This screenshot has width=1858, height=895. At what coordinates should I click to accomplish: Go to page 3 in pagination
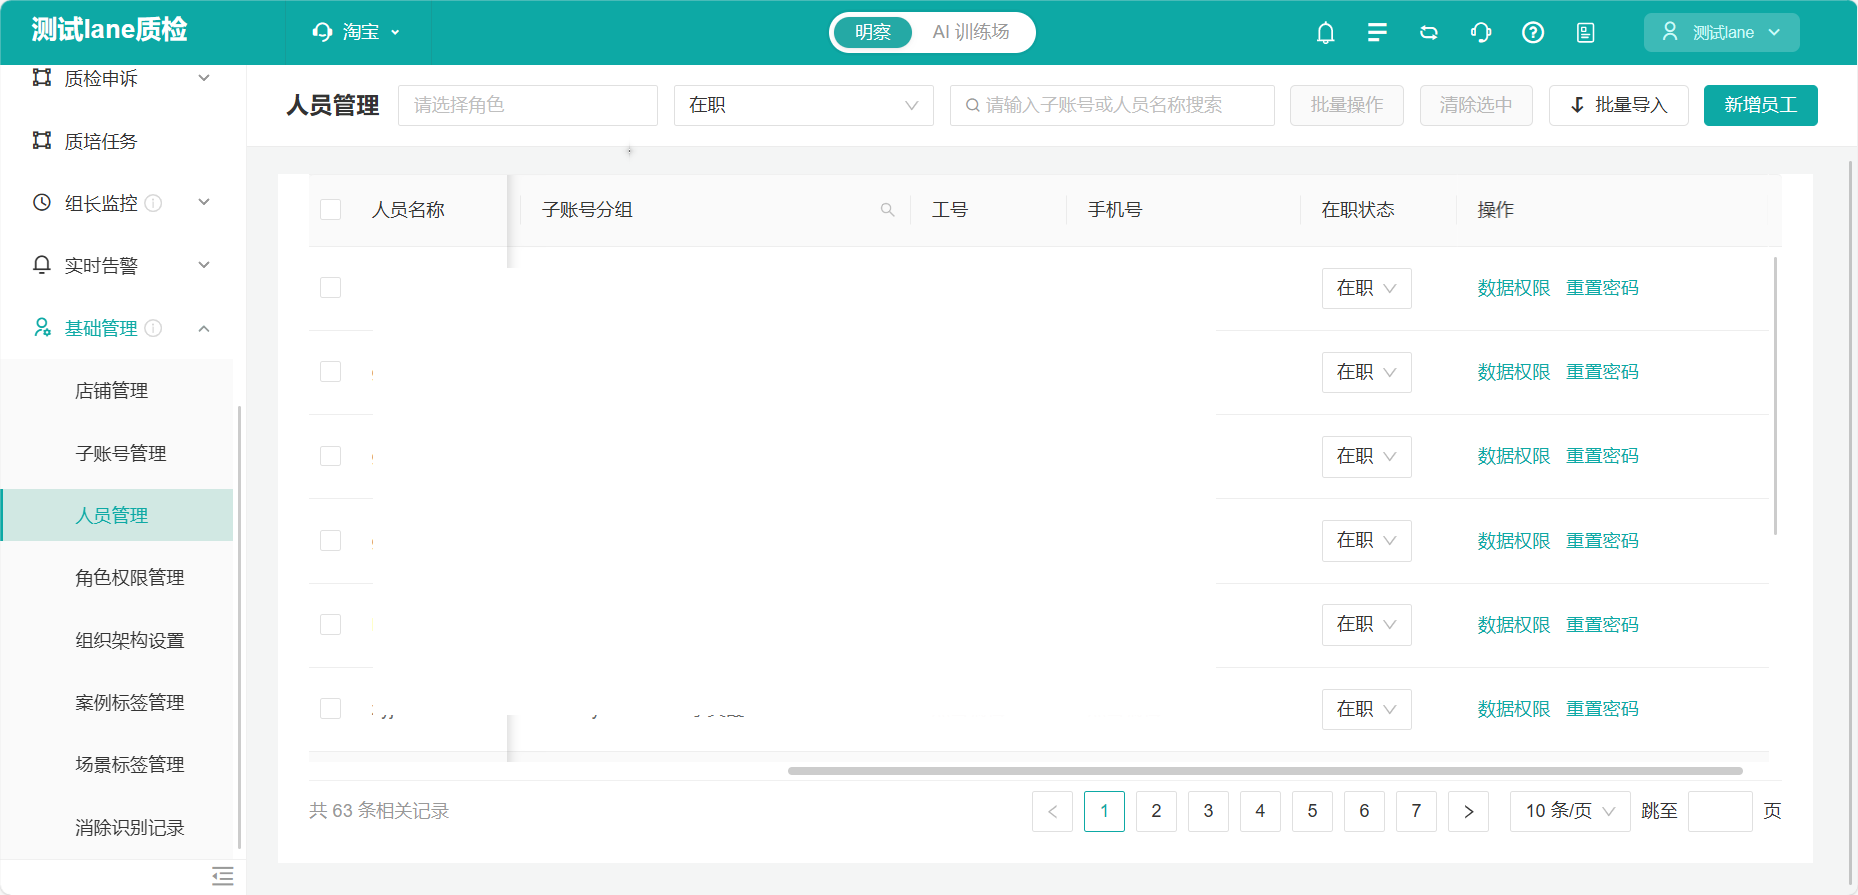[1208, 811]
